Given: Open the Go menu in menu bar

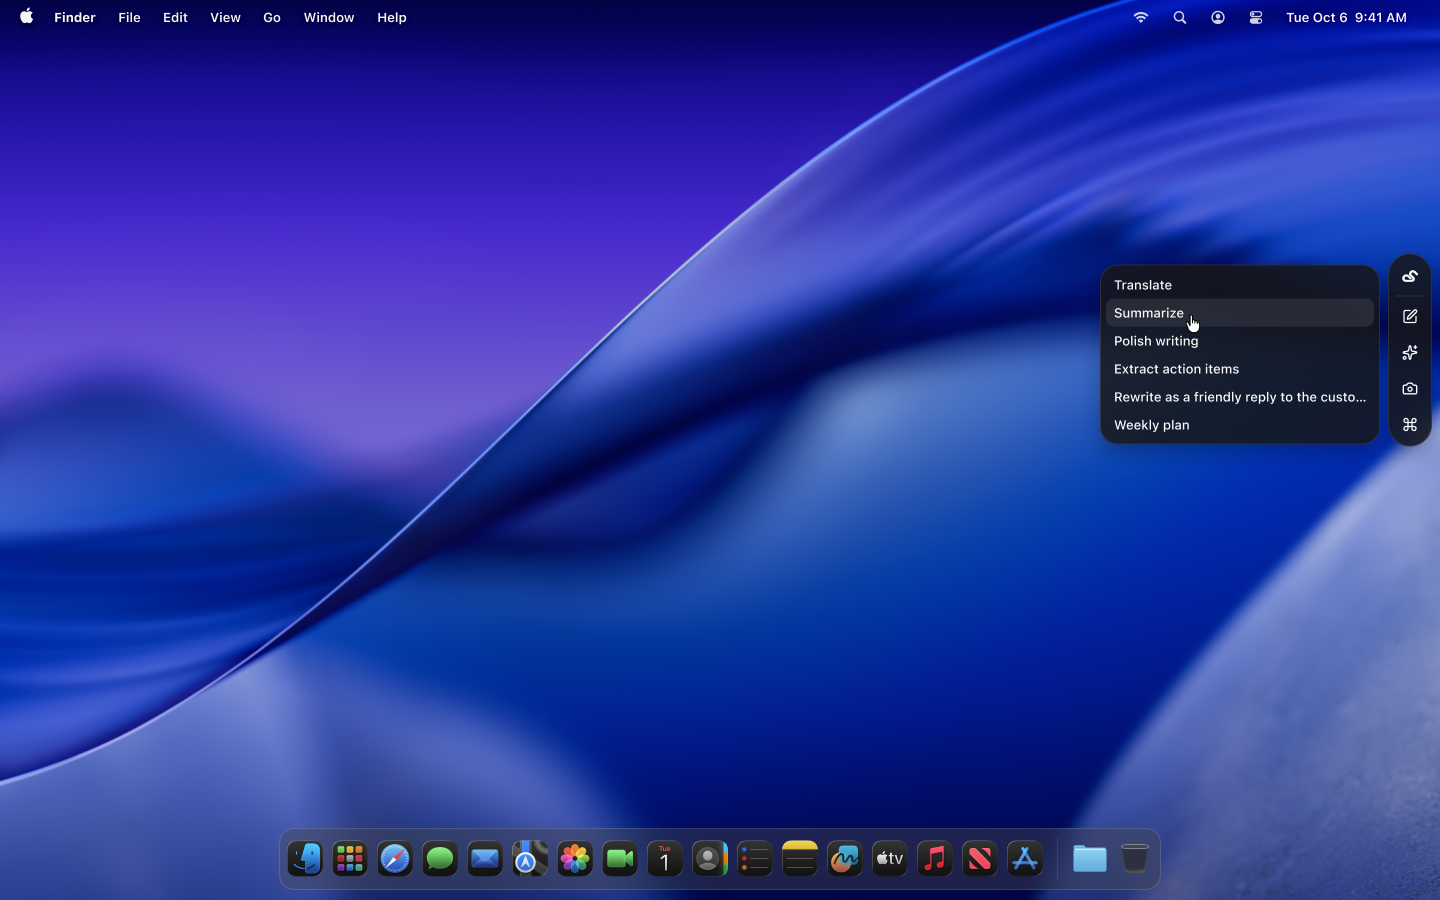Looking at the screenshot, I should pyautogui.click(x=272, y=17).
